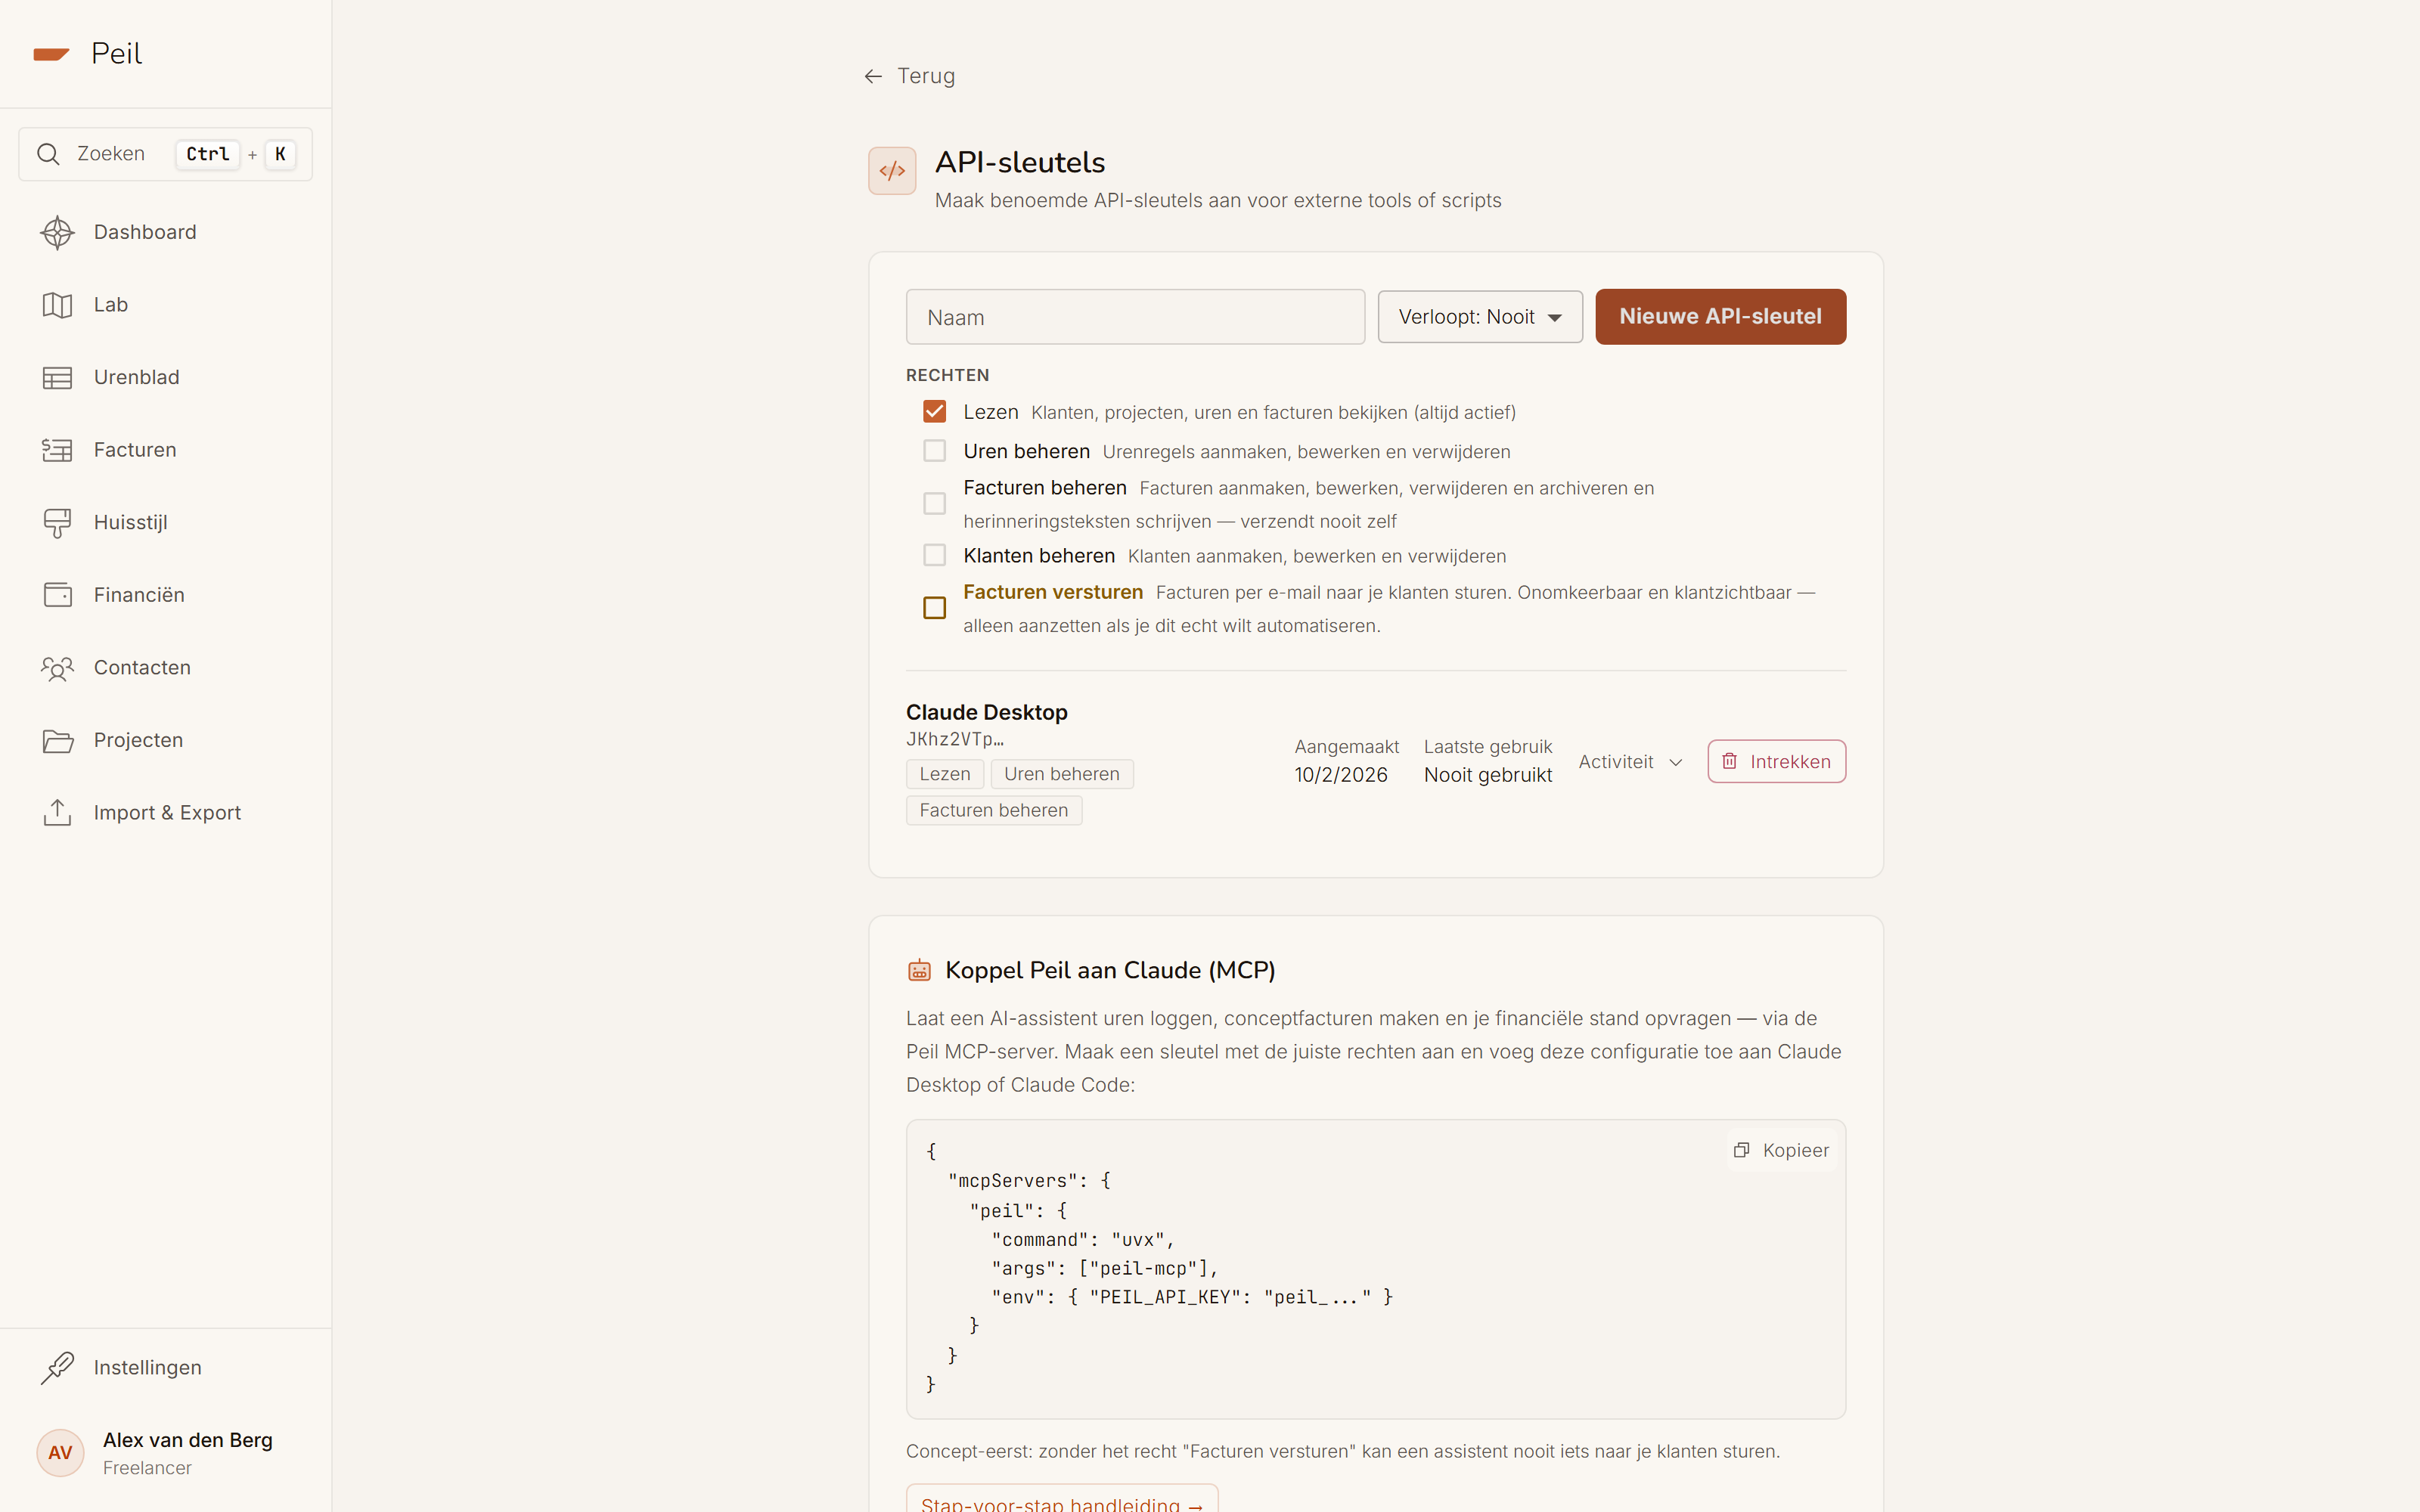Click the search magnifier icon
The width and height of the screenshot is (2420, 1512).
click(48, 154)
